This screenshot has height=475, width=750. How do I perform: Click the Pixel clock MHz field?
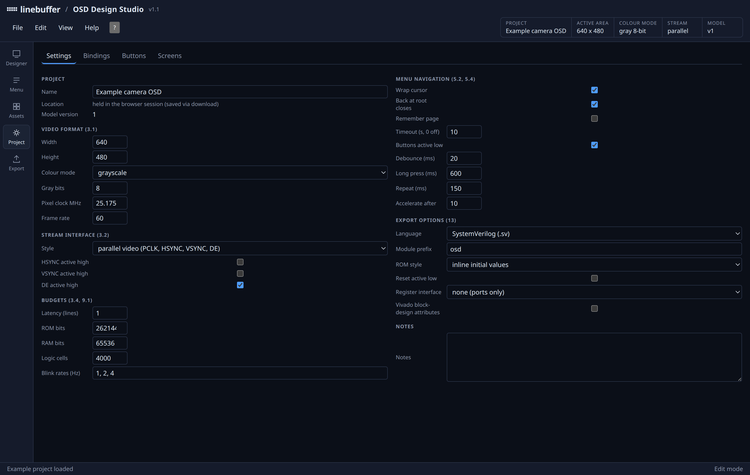tap(110, 203)
